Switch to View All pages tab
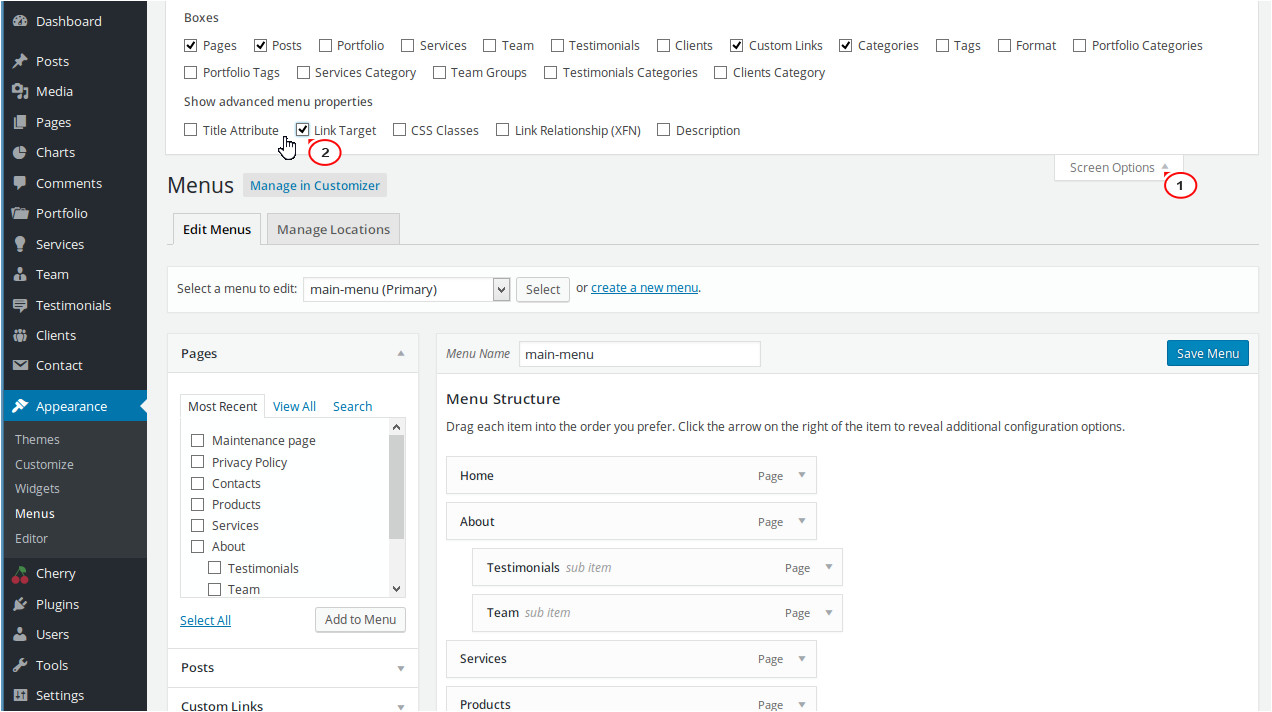The image size is (1272, 712). pos(294,406)
